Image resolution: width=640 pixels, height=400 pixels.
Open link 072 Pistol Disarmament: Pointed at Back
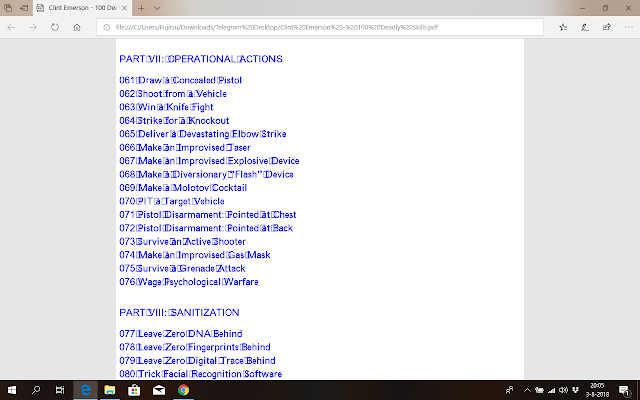(206, 228)
